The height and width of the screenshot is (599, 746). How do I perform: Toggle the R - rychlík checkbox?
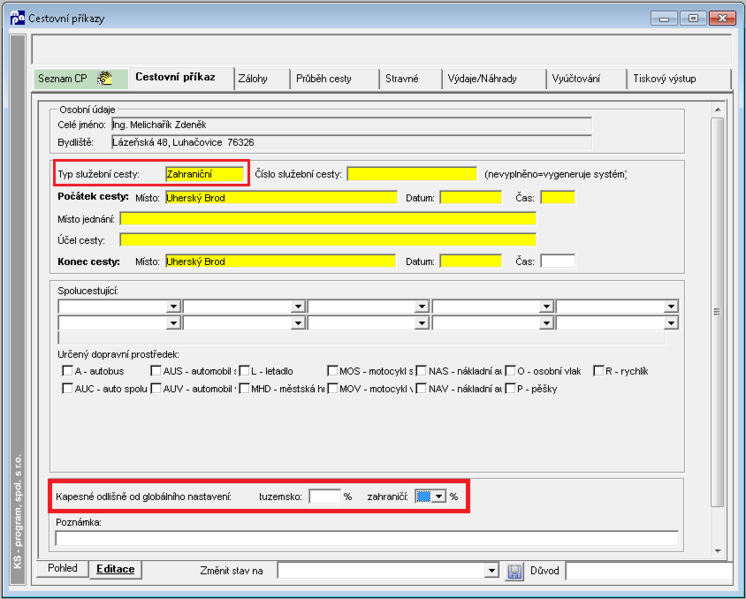click(x=599, y=371)
